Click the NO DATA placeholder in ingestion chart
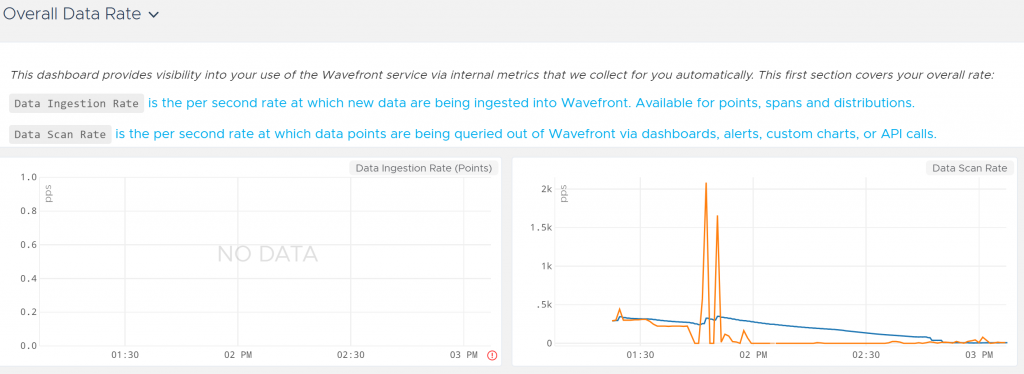This screenshot has width=1024, height=374. [x=267, y=254]
